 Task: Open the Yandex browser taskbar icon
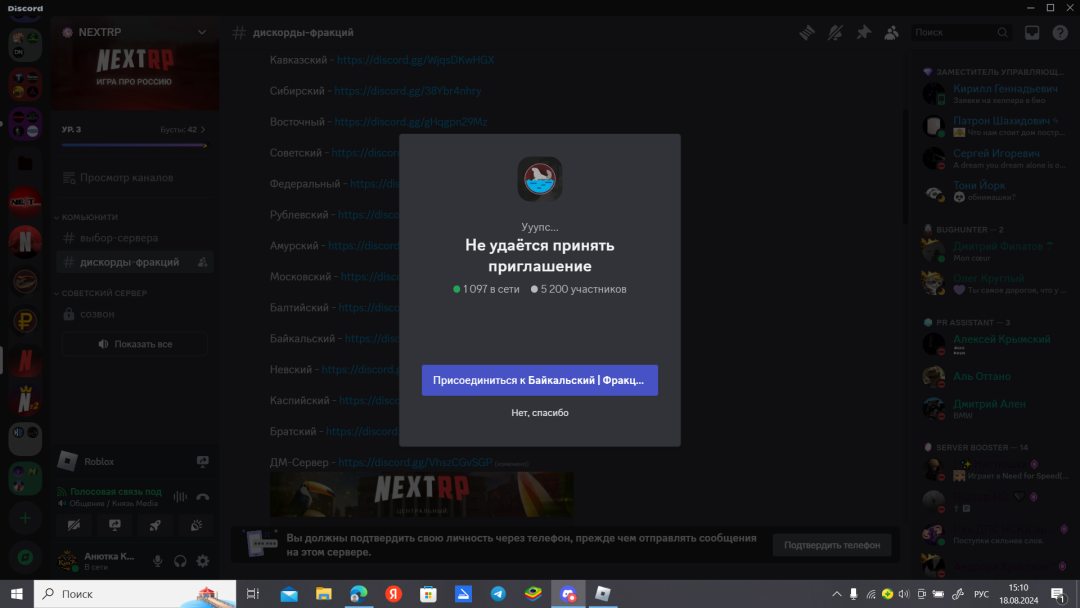click(x=393, y=594)
